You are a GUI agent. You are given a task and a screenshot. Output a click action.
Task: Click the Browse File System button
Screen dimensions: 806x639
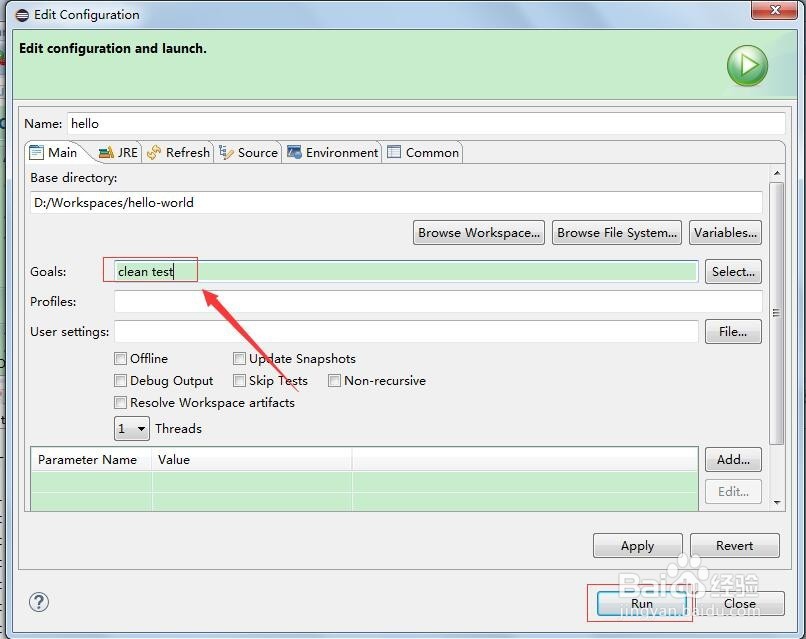(617, 233)
